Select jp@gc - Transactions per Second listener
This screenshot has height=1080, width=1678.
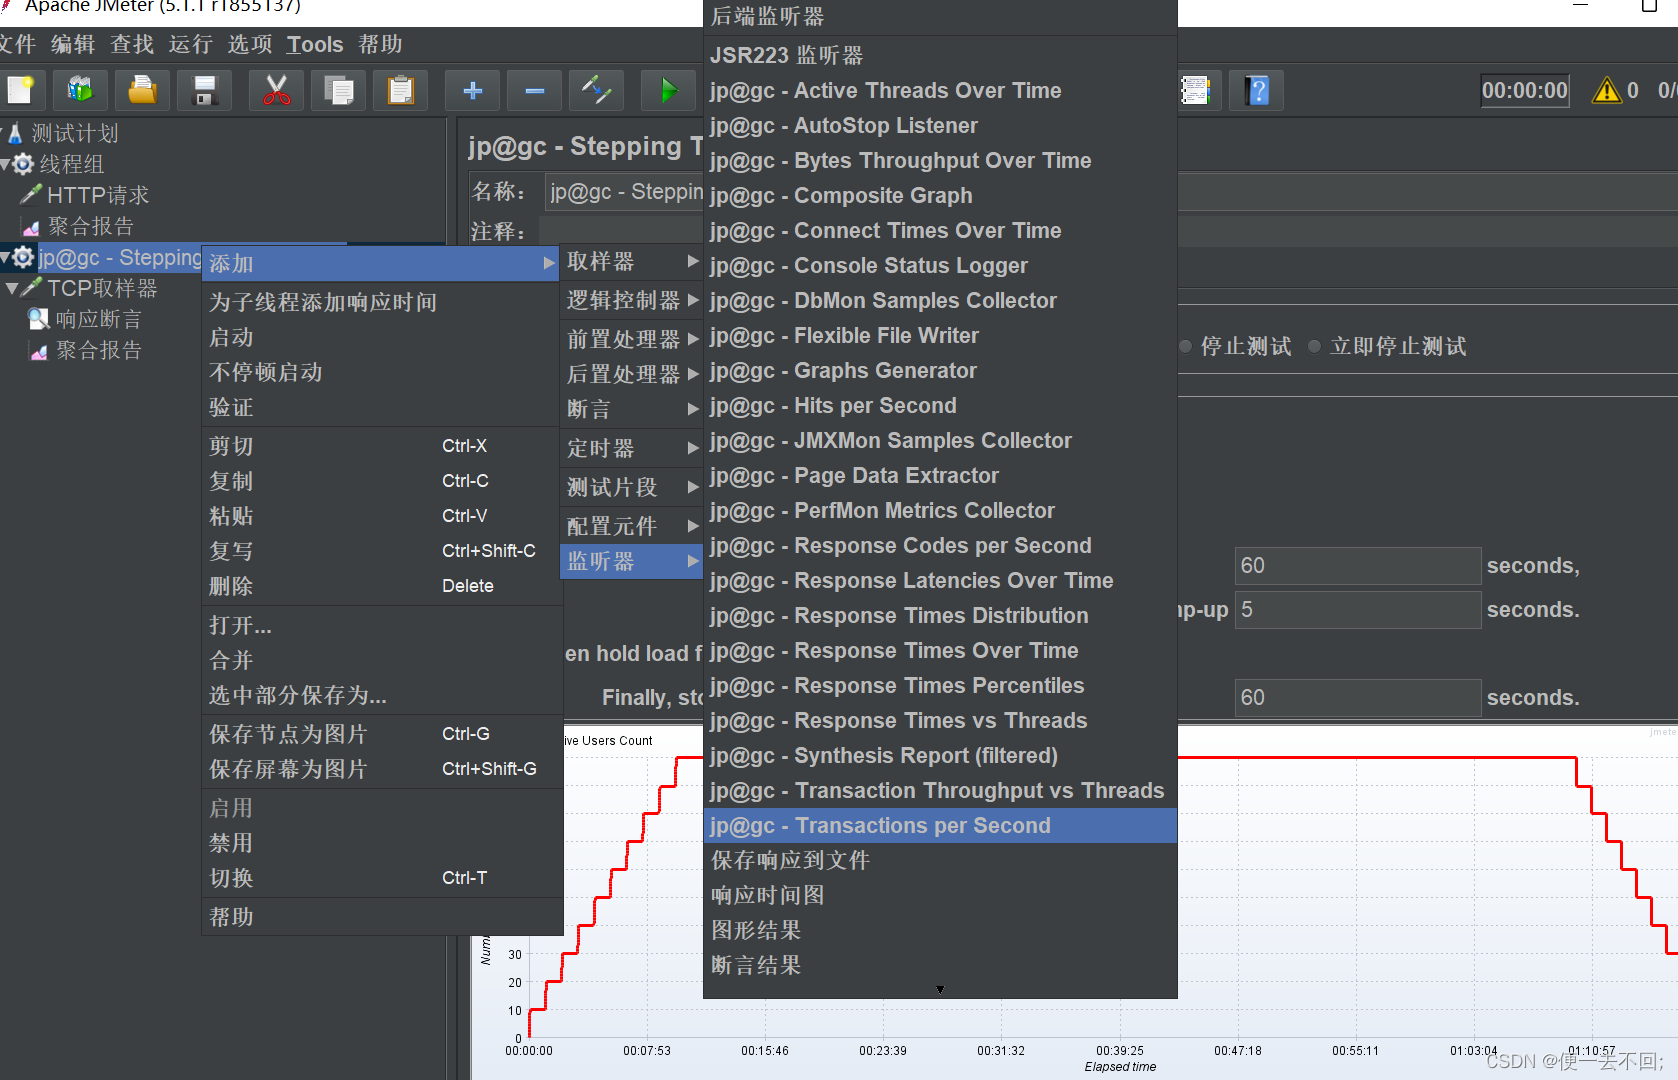[x=940, y=826]
